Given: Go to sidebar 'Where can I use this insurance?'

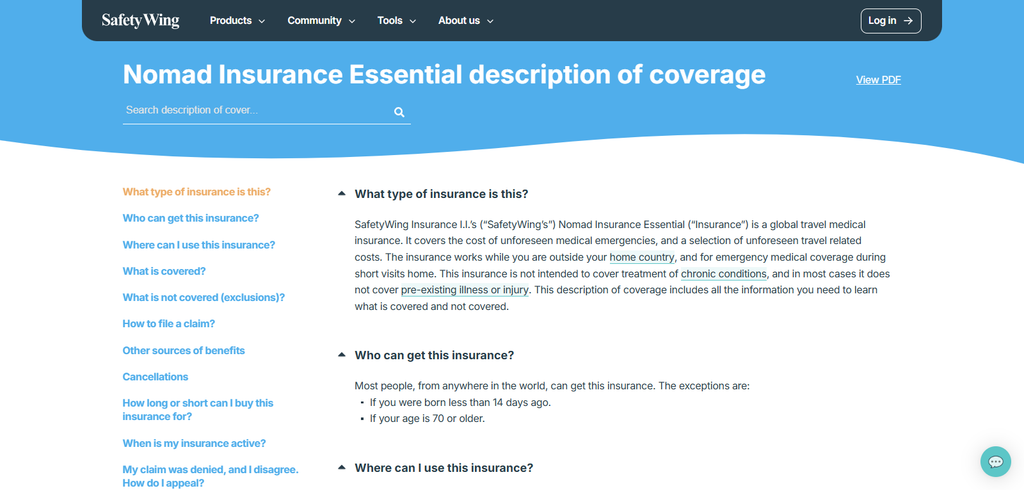Looking at the screenshot, I should [x=199, y=245].
